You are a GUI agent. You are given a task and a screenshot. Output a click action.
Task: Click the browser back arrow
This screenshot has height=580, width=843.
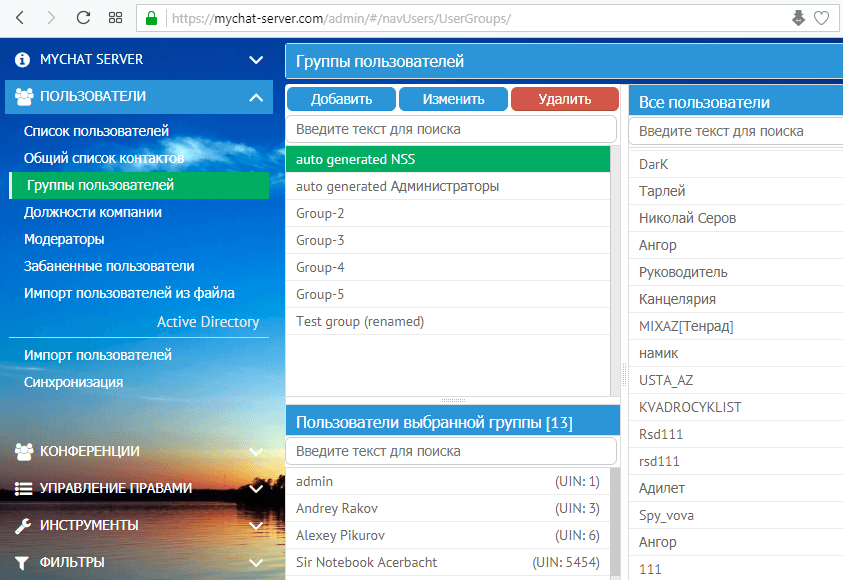pyautogui.click(x=21, y=17)
